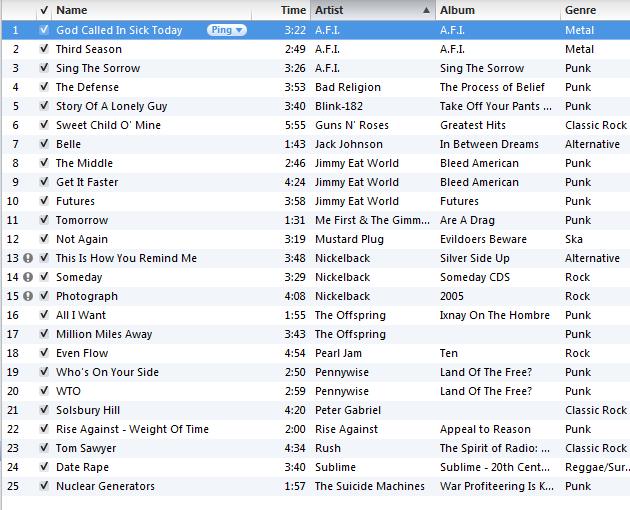Select the song Date Rape
Viewport: 630px width, 510px height.
click(82, 467)
